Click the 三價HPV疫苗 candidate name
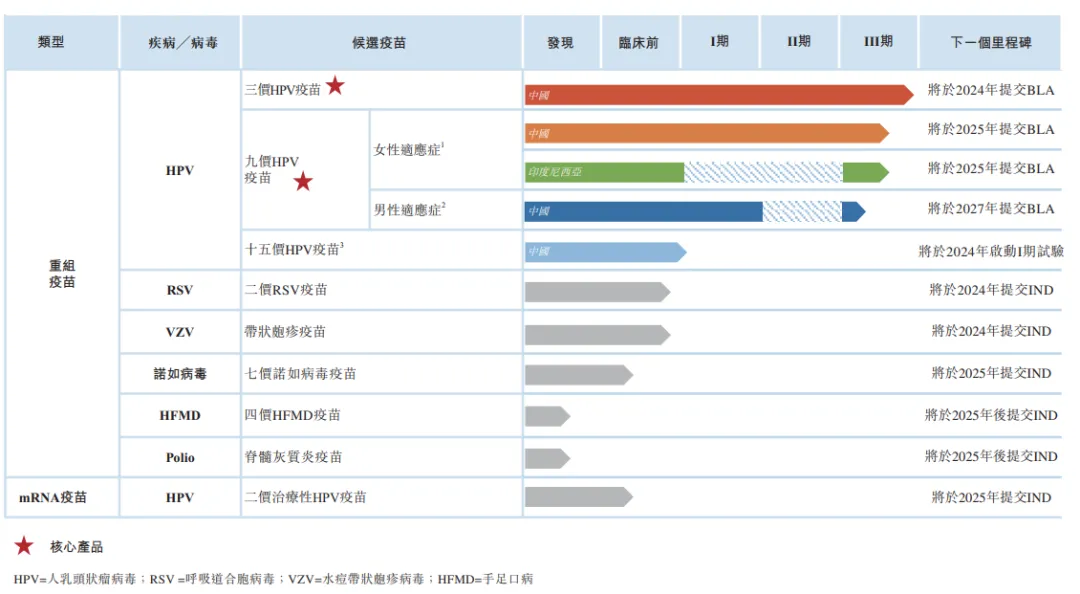Image resolution: width=1080 pixels, height=594 pixels. coord(283,90)
